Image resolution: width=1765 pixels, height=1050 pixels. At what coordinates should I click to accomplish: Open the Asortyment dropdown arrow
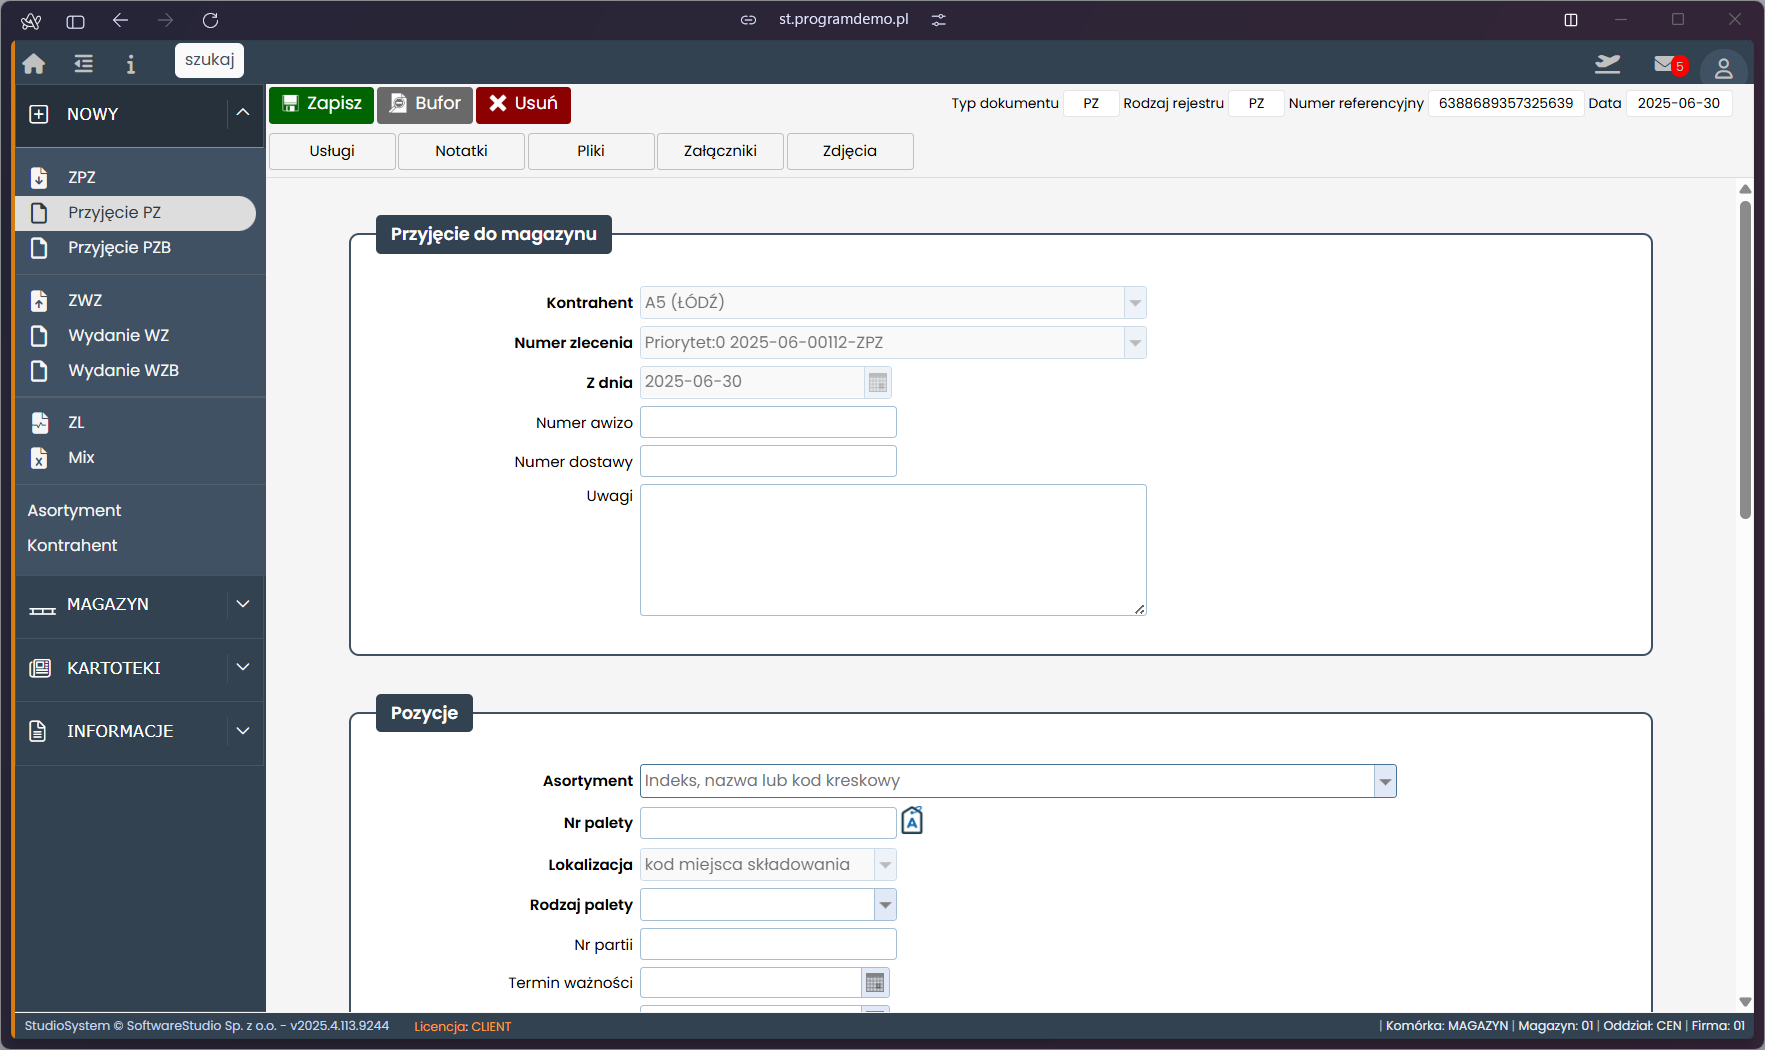(x=1385, y=781)
